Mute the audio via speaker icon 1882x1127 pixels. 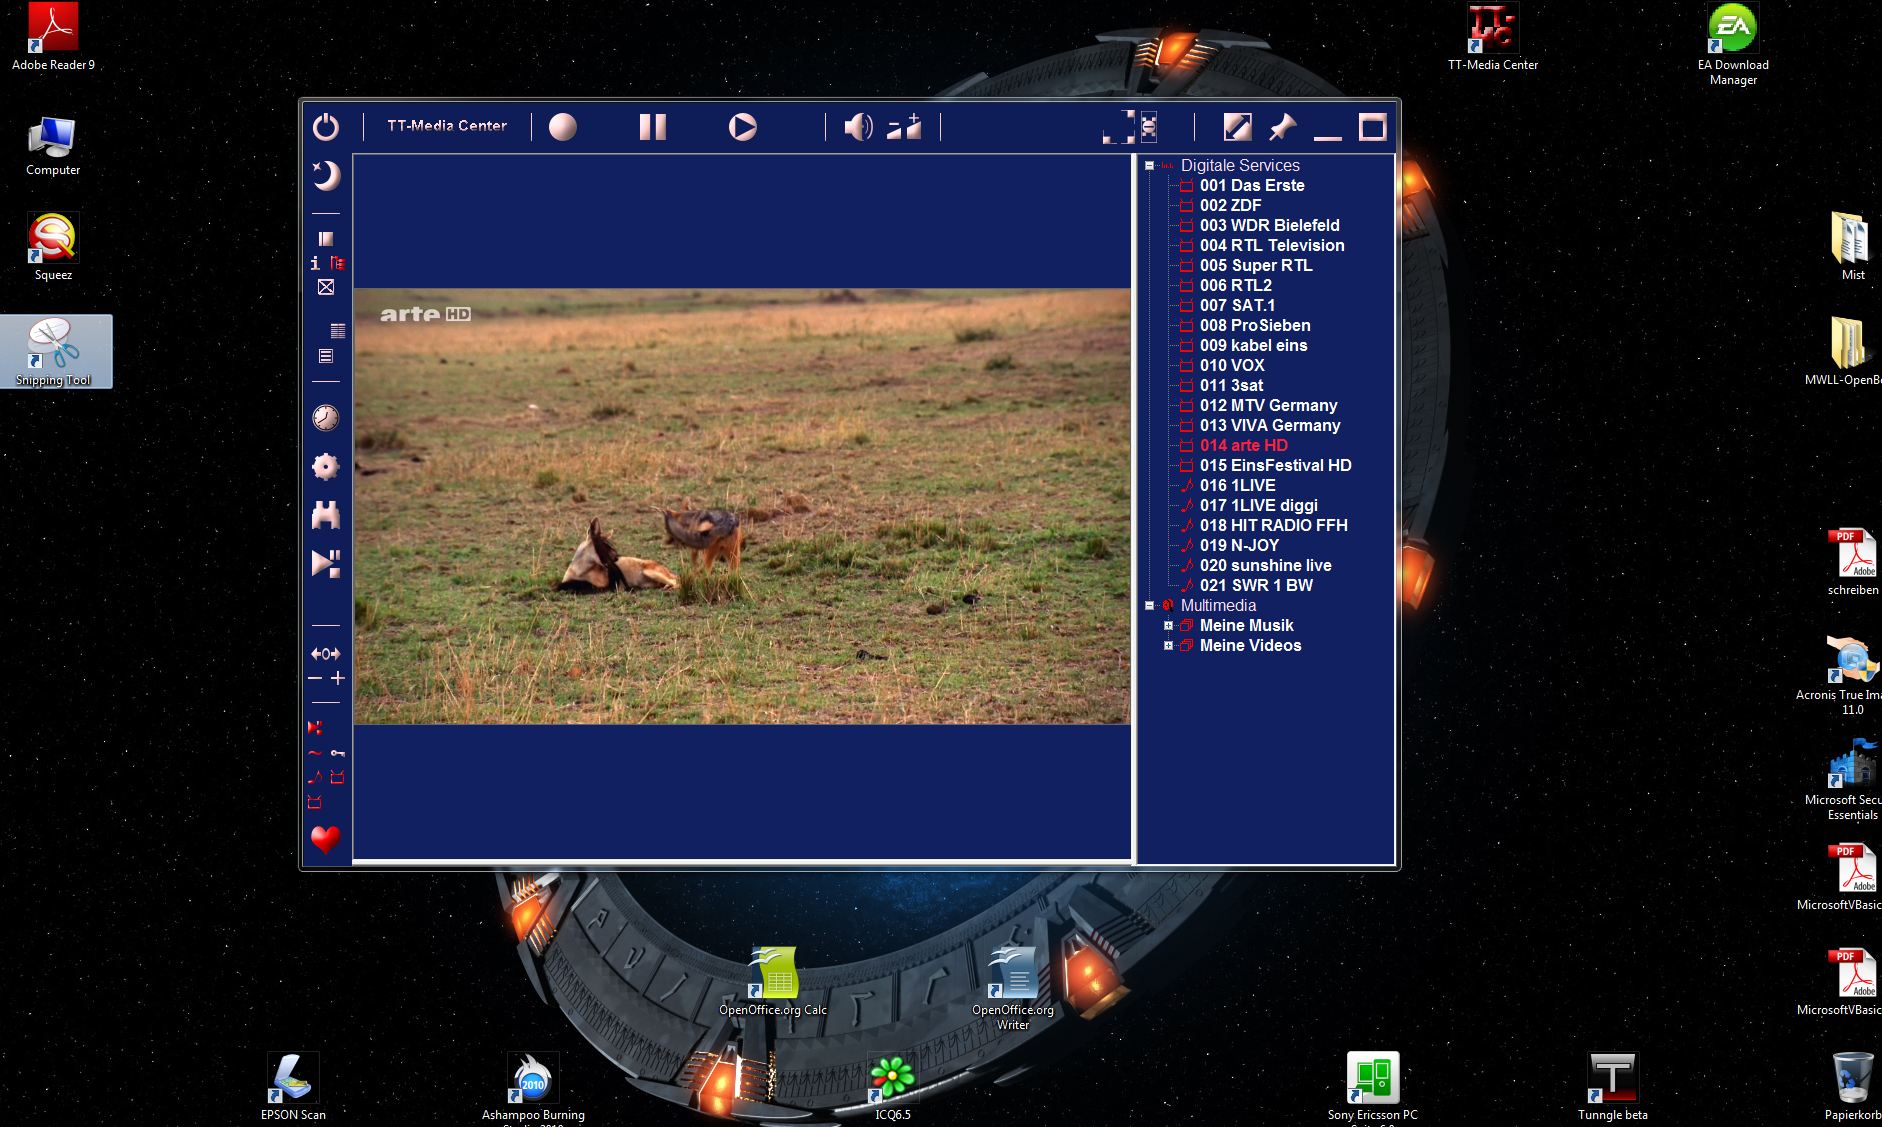tap(858, 127)
